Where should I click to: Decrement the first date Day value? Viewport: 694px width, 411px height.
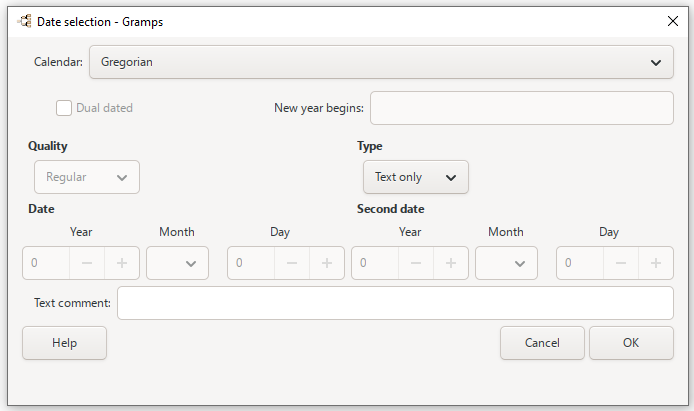pos(291,263)
